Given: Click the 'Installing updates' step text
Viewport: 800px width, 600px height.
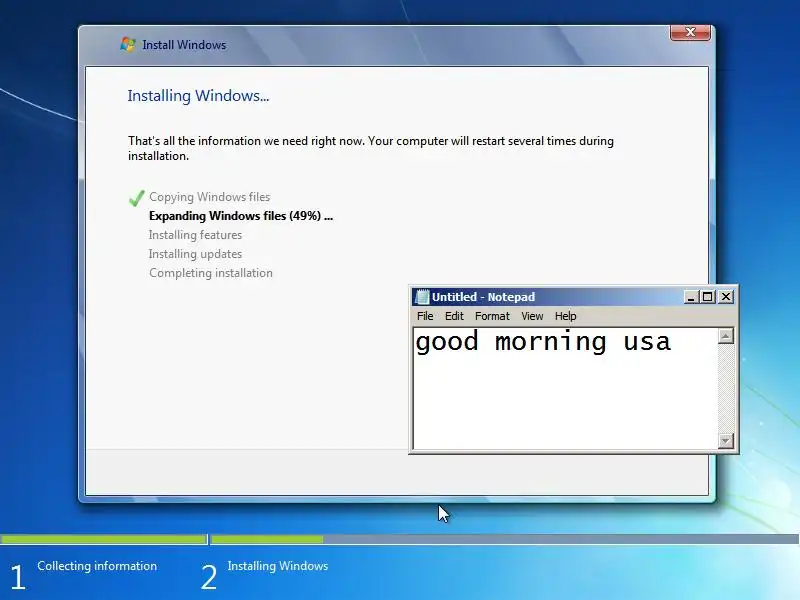Looking at the screenshot, I should (195, 254).
